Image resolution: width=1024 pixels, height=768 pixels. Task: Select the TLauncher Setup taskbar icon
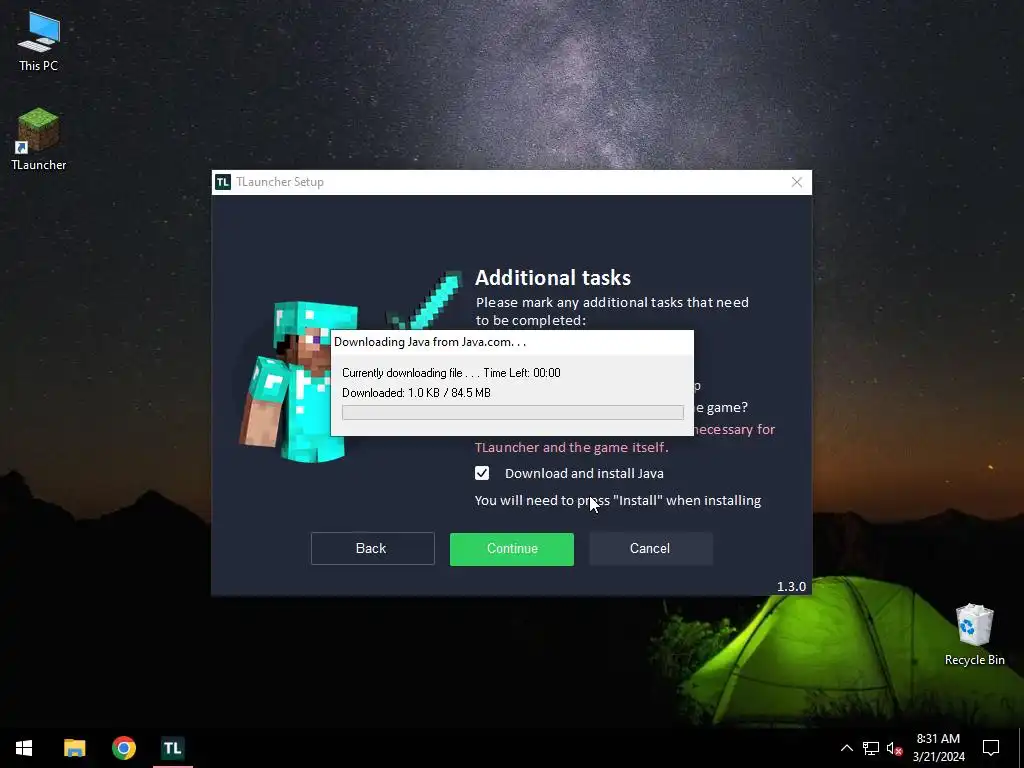pos(173,748)
